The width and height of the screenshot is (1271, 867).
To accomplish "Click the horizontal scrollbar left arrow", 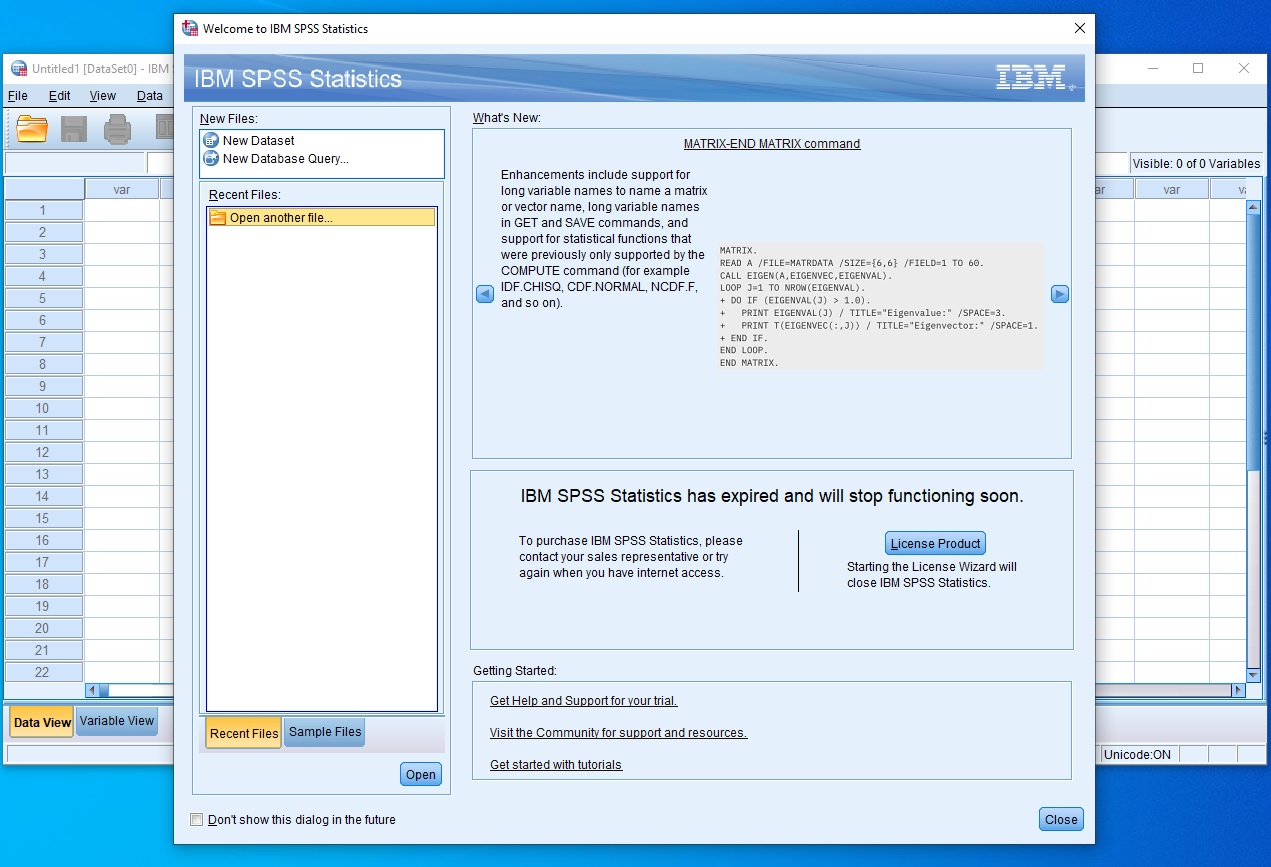I will (92, 690).
